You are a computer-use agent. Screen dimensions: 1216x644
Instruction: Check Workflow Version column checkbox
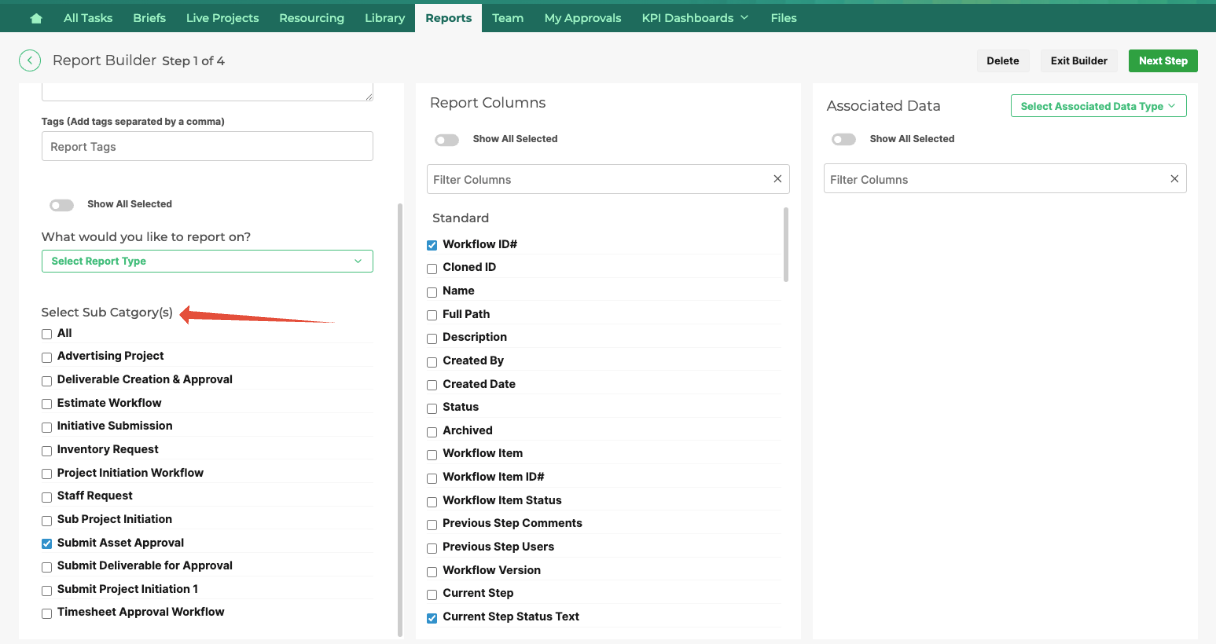pyautogui.click(x=432, y=572)
